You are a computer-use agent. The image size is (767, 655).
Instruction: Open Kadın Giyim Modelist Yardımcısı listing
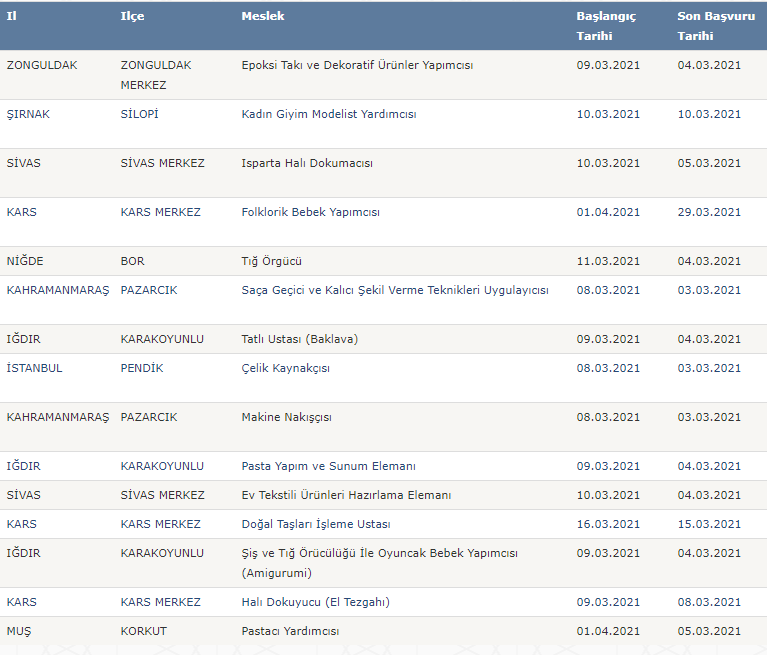coord(329,114)
